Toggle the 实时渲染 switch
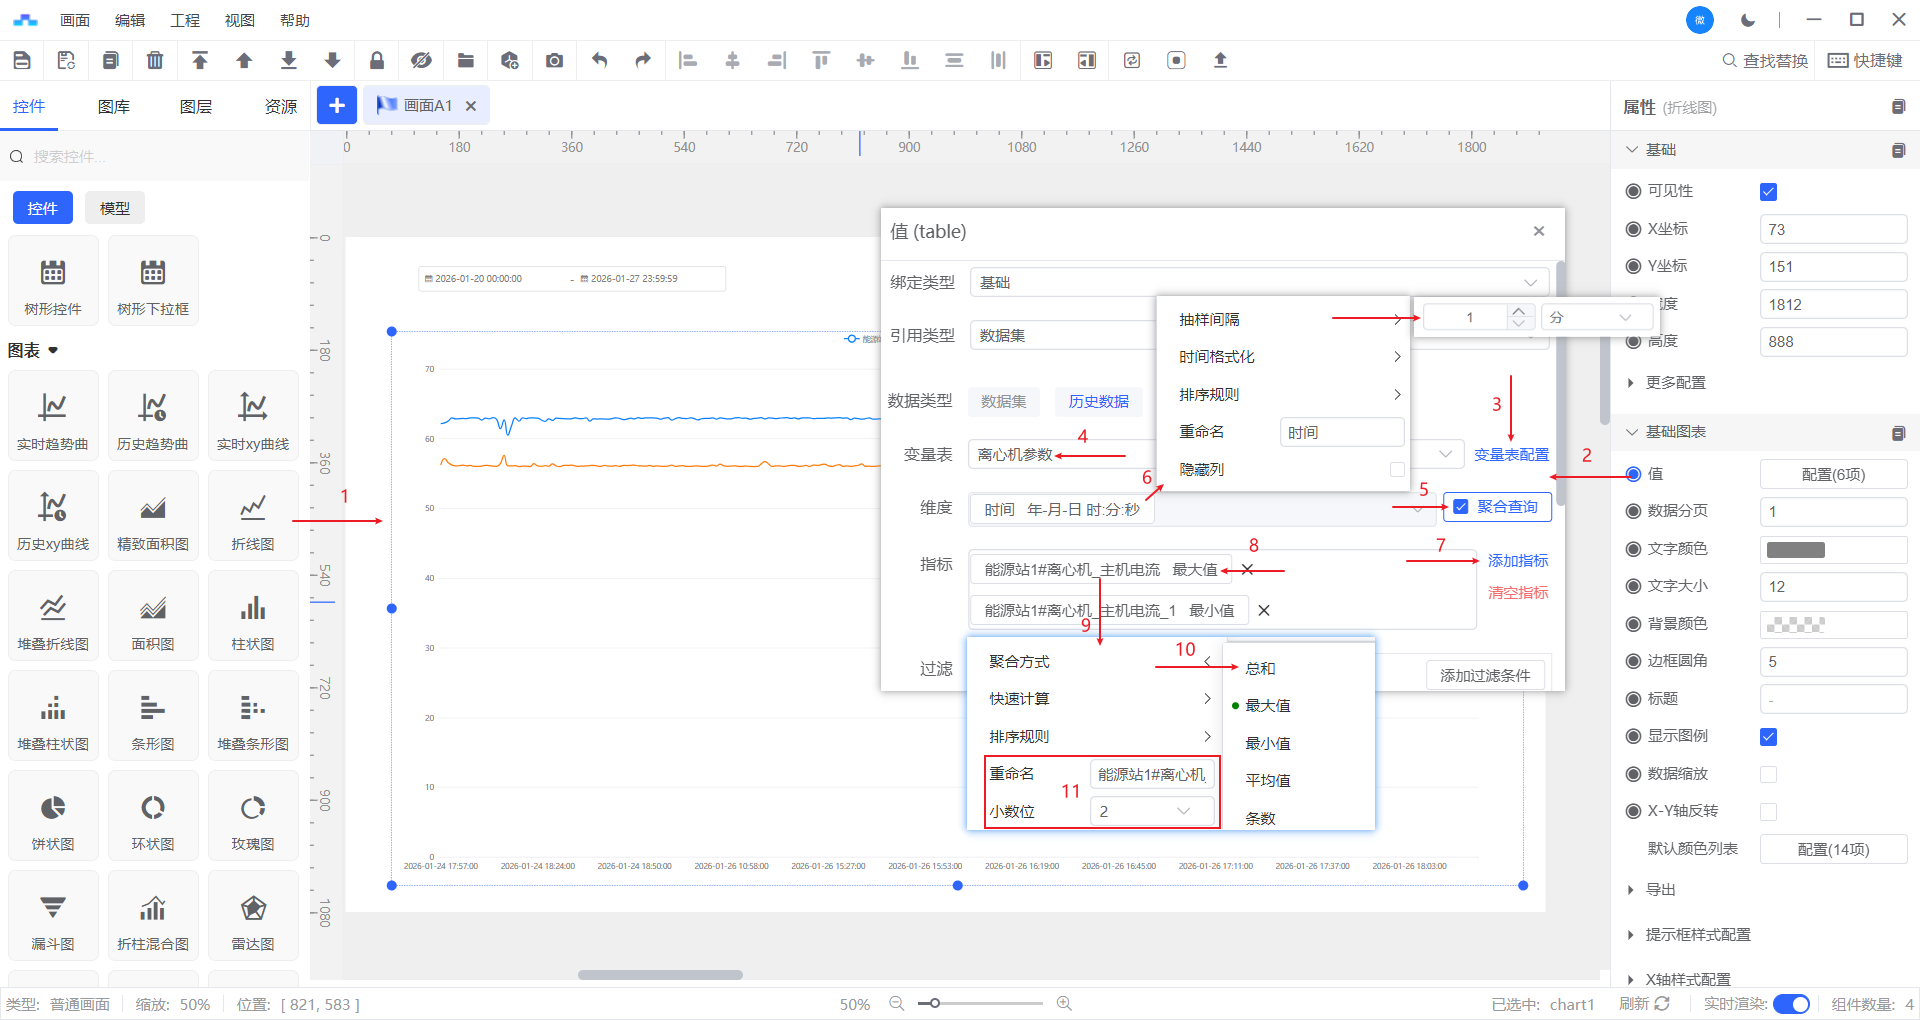Image resolution: width=1920 pixels, height=1020 pixels. (1790, 1004)
